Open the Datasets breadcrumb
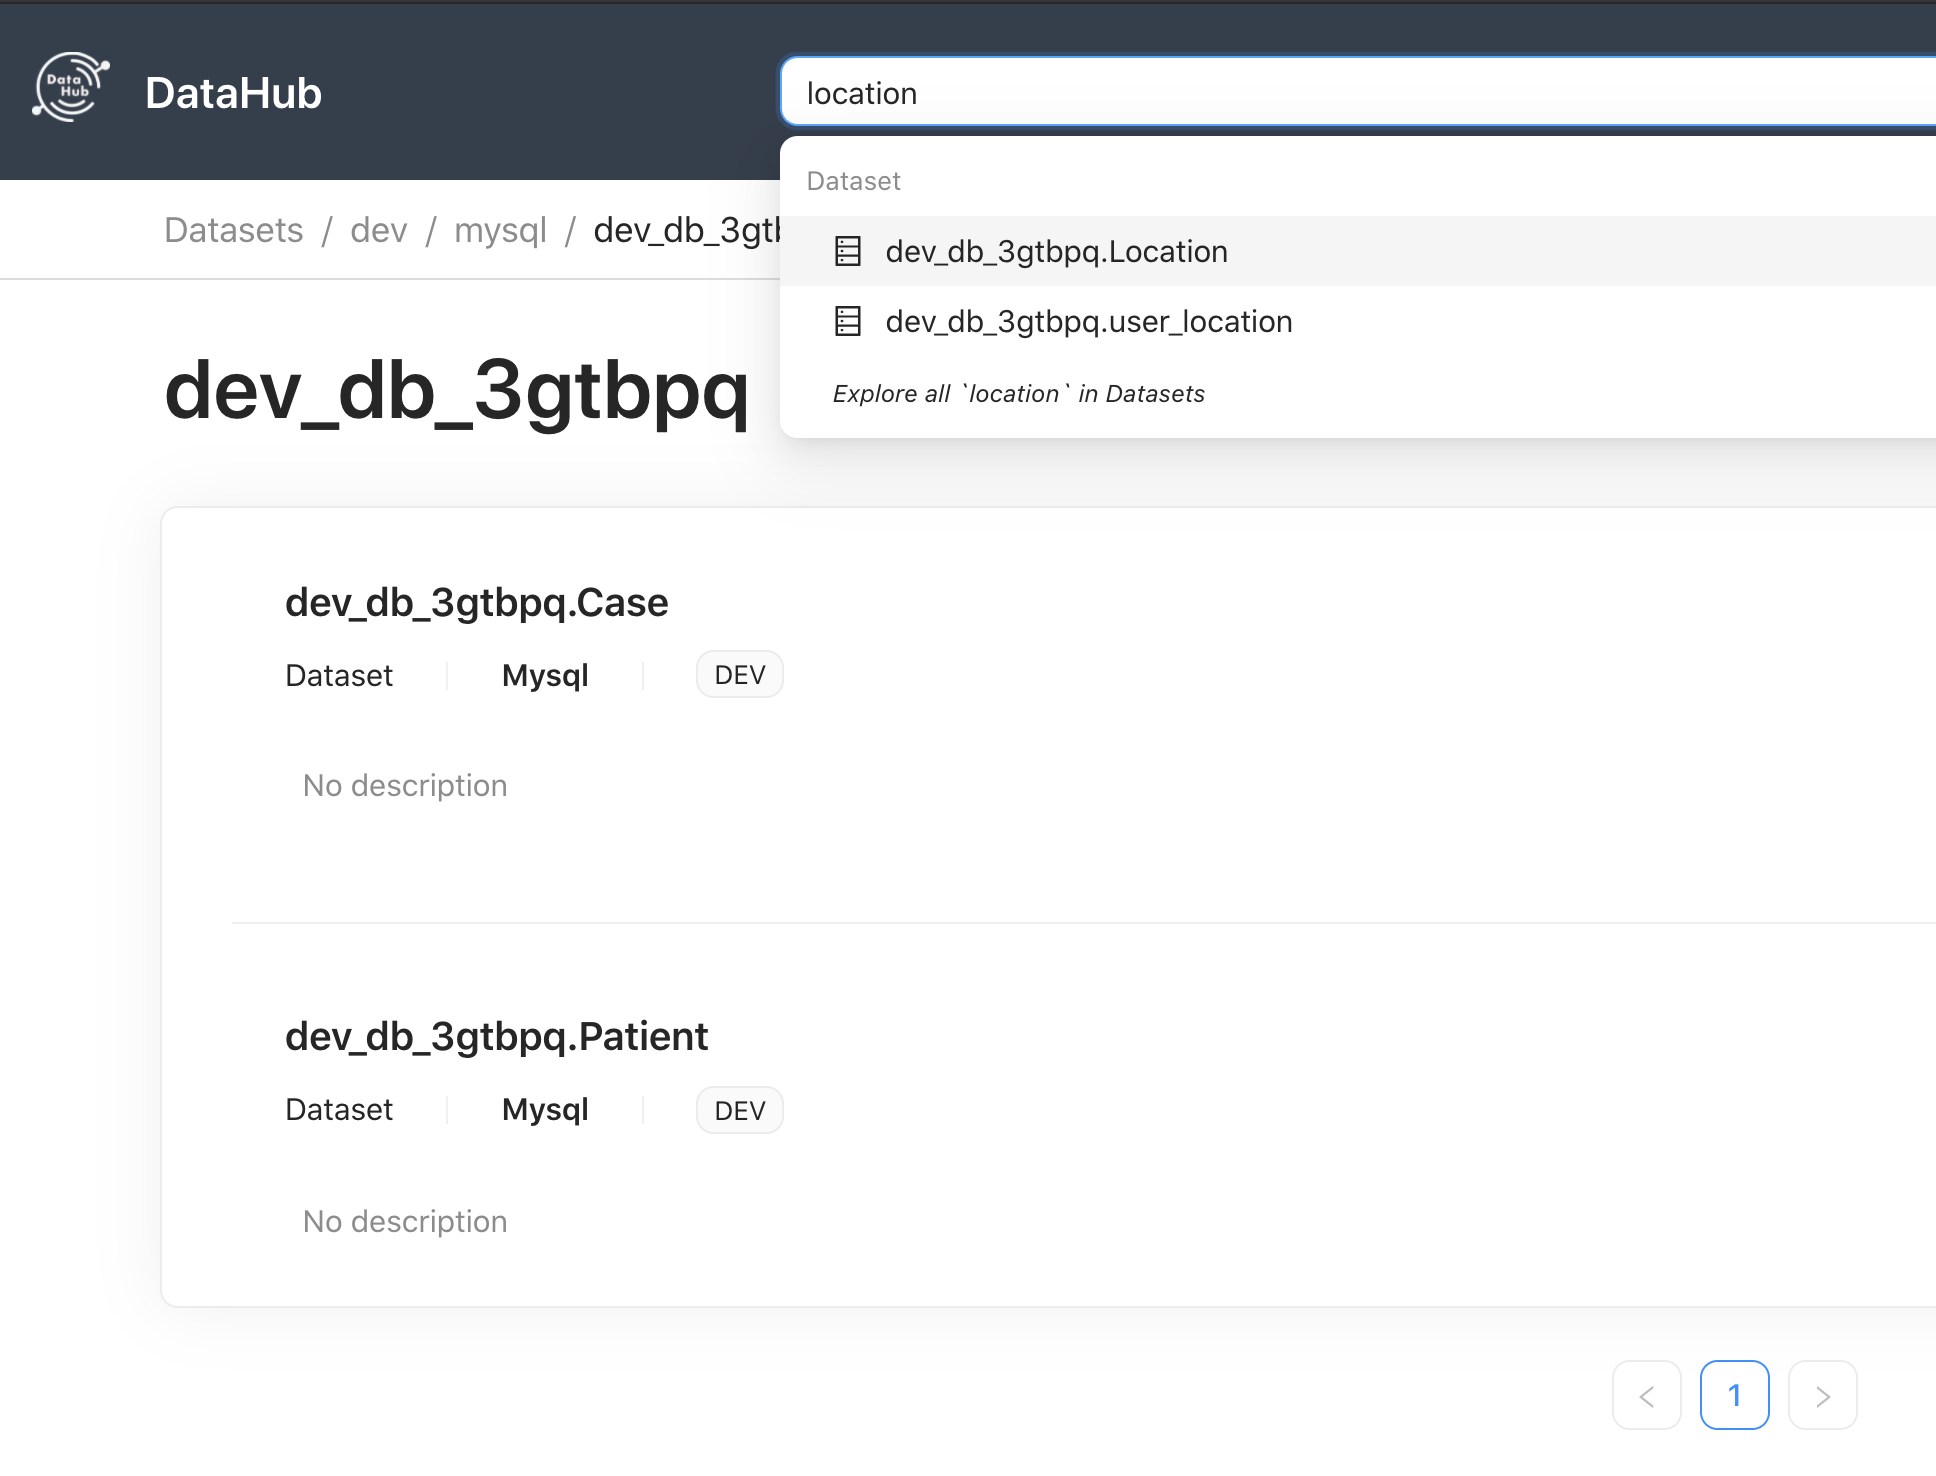The height and width of the screenshot is (1476, 1936). pyautogui.click(x=233, y=230)
